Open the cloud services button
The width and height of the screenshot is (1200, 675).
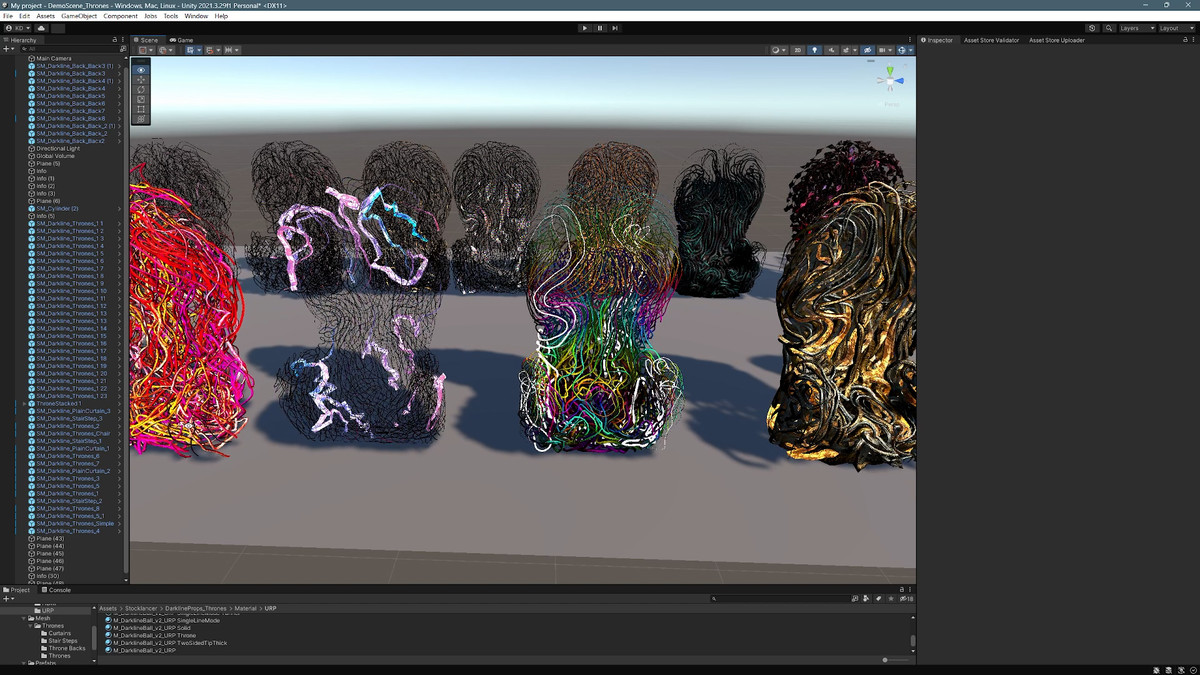(42, 28)
